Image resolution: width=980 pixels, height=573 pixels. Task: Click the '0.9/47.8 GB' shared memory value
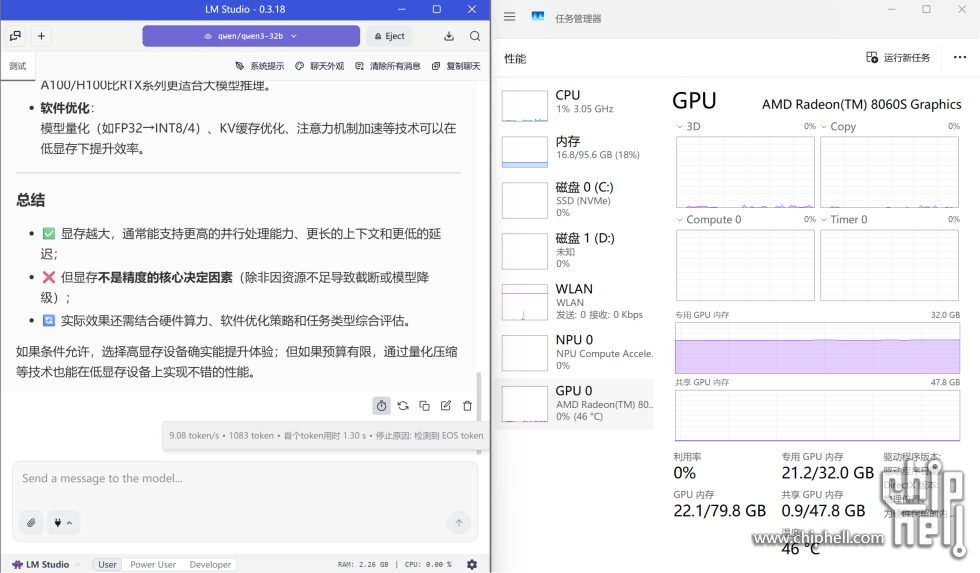tap(823, 511)
